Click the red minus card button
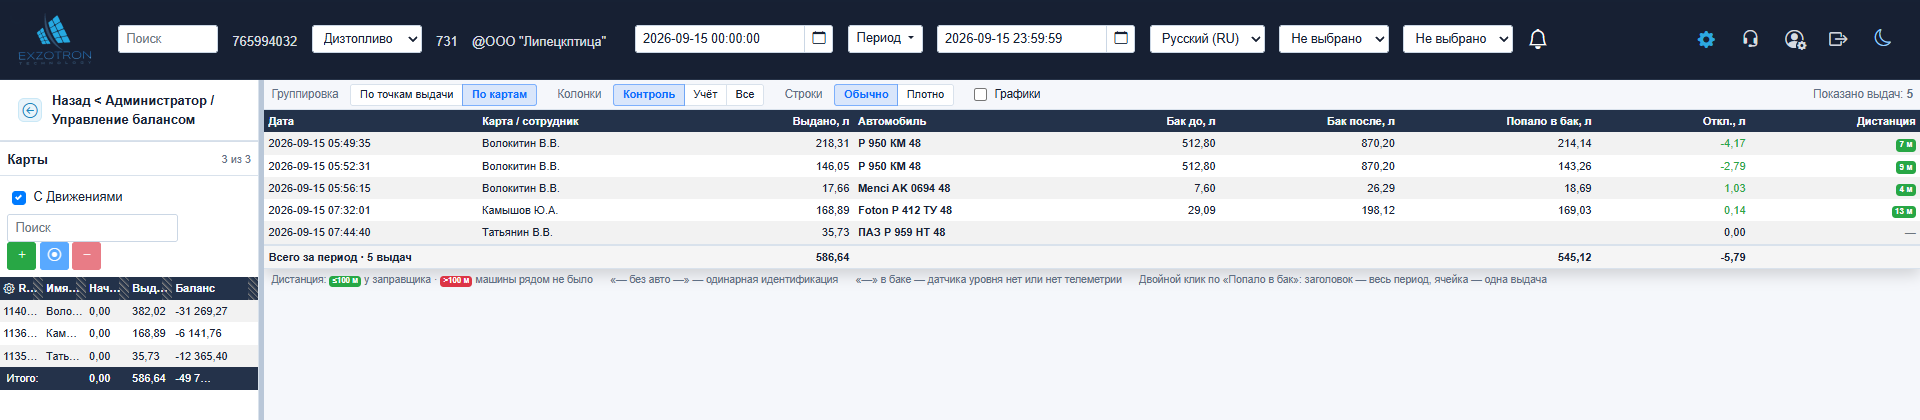This screenshot has height=420, width=1920. pos(86,255)
